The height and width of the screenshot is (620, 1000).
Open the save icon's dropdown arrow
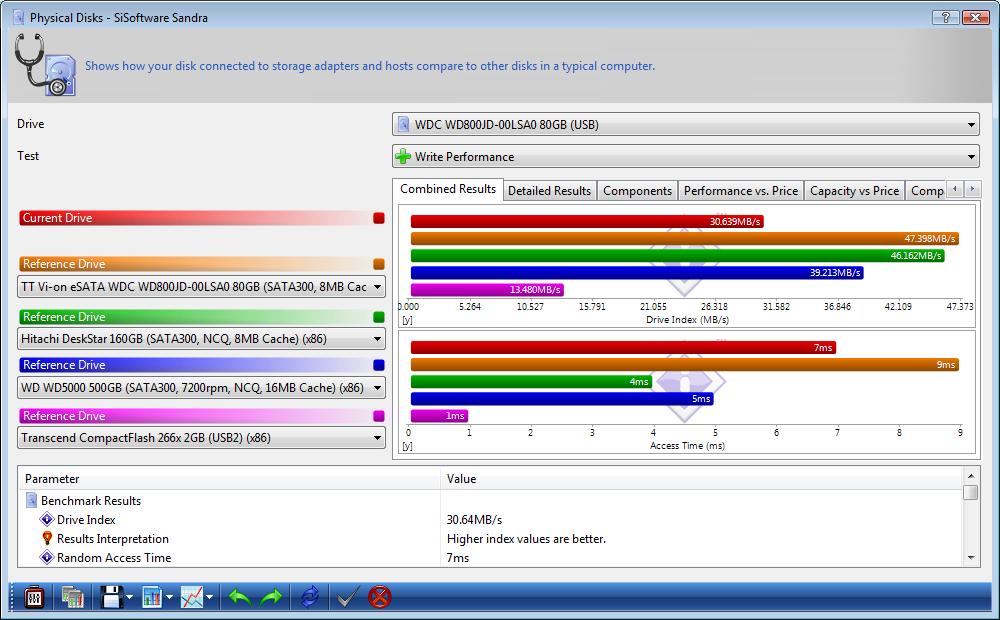coord(129,598)
